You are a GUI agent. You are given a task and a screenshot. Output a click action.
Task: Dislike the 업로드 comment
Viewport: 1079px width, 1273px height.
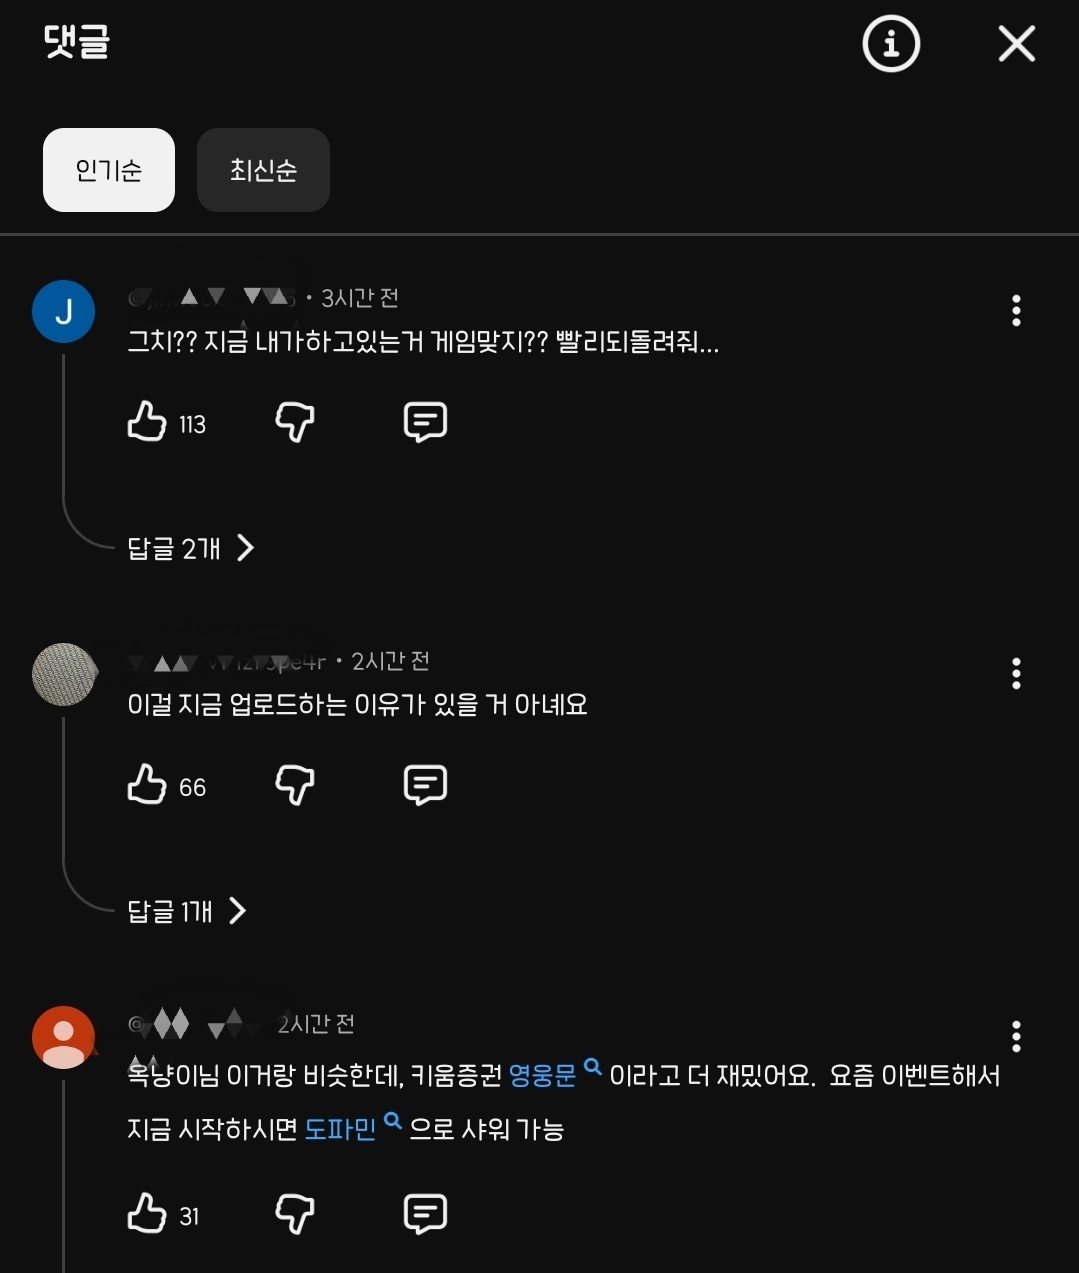click(295, 785)
